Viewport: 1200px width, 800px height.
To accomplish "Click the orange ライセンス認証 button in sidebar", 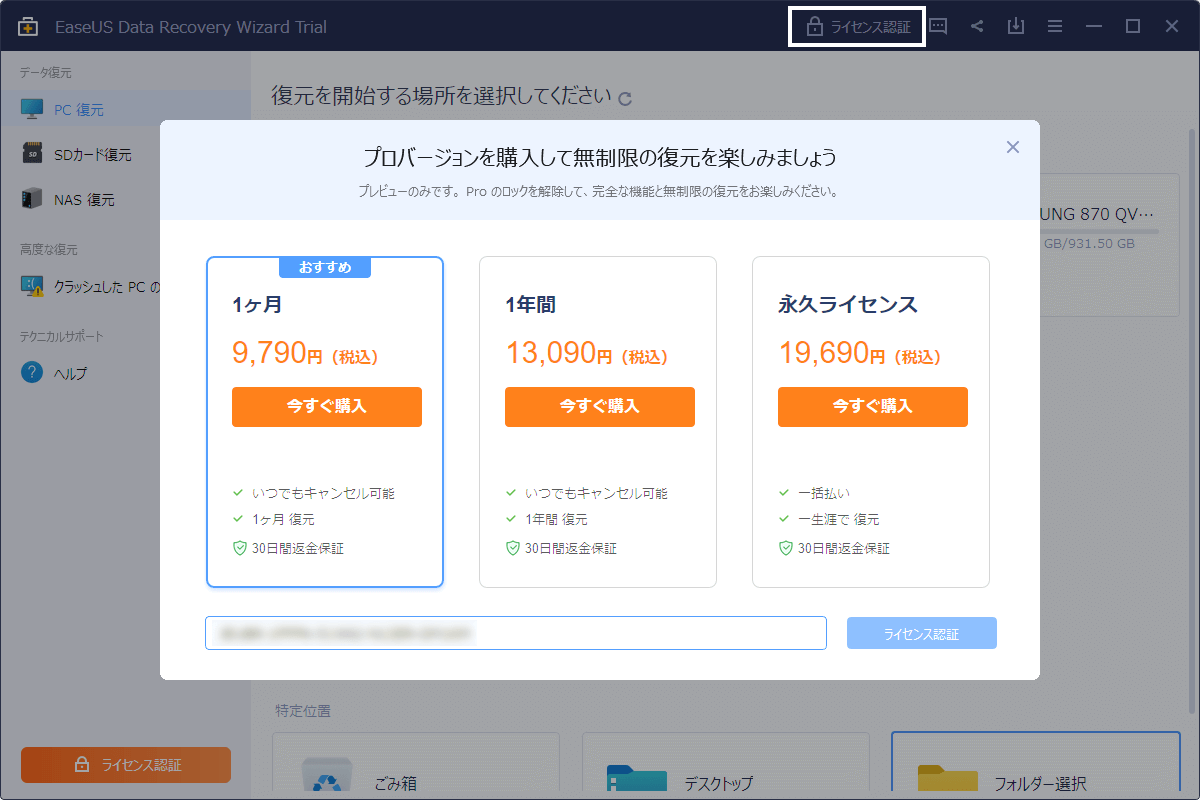I will 126,765.
